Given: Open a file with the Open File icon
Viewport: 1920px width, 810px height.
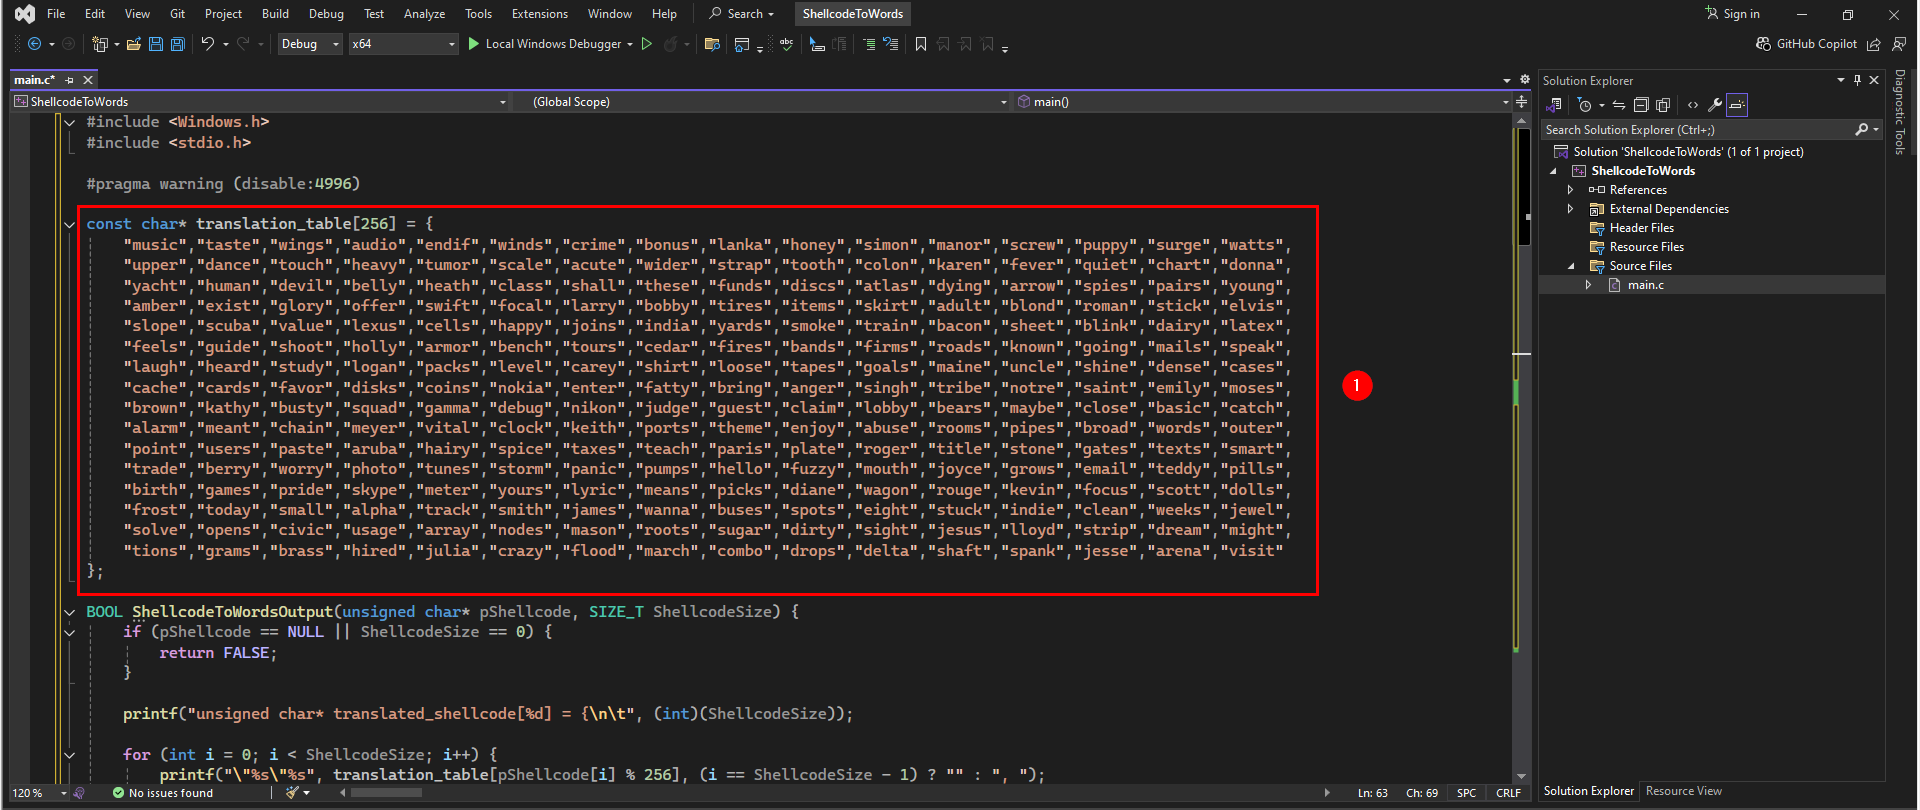Looking at the screenshot, I should point(133,44).
